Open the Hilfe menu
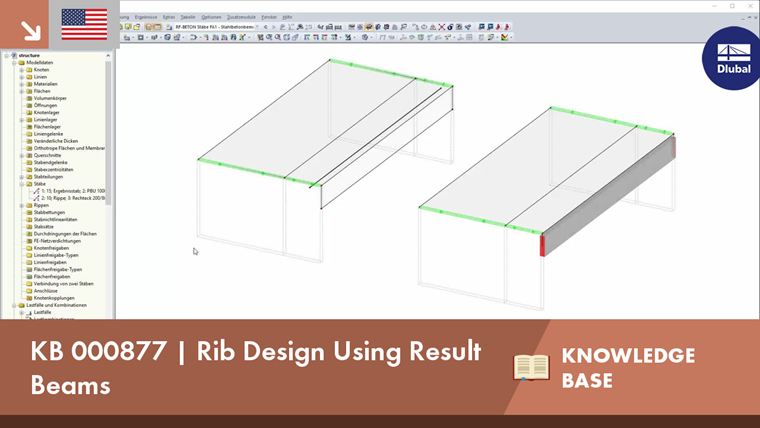 287,17
